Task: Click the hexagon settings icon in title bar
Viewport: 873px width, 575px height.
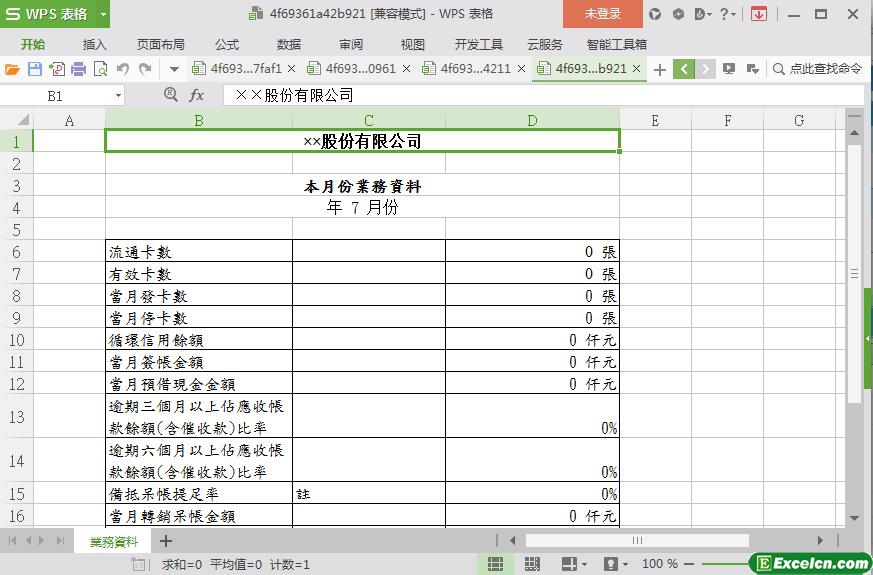Action: (x=678, y=14)
